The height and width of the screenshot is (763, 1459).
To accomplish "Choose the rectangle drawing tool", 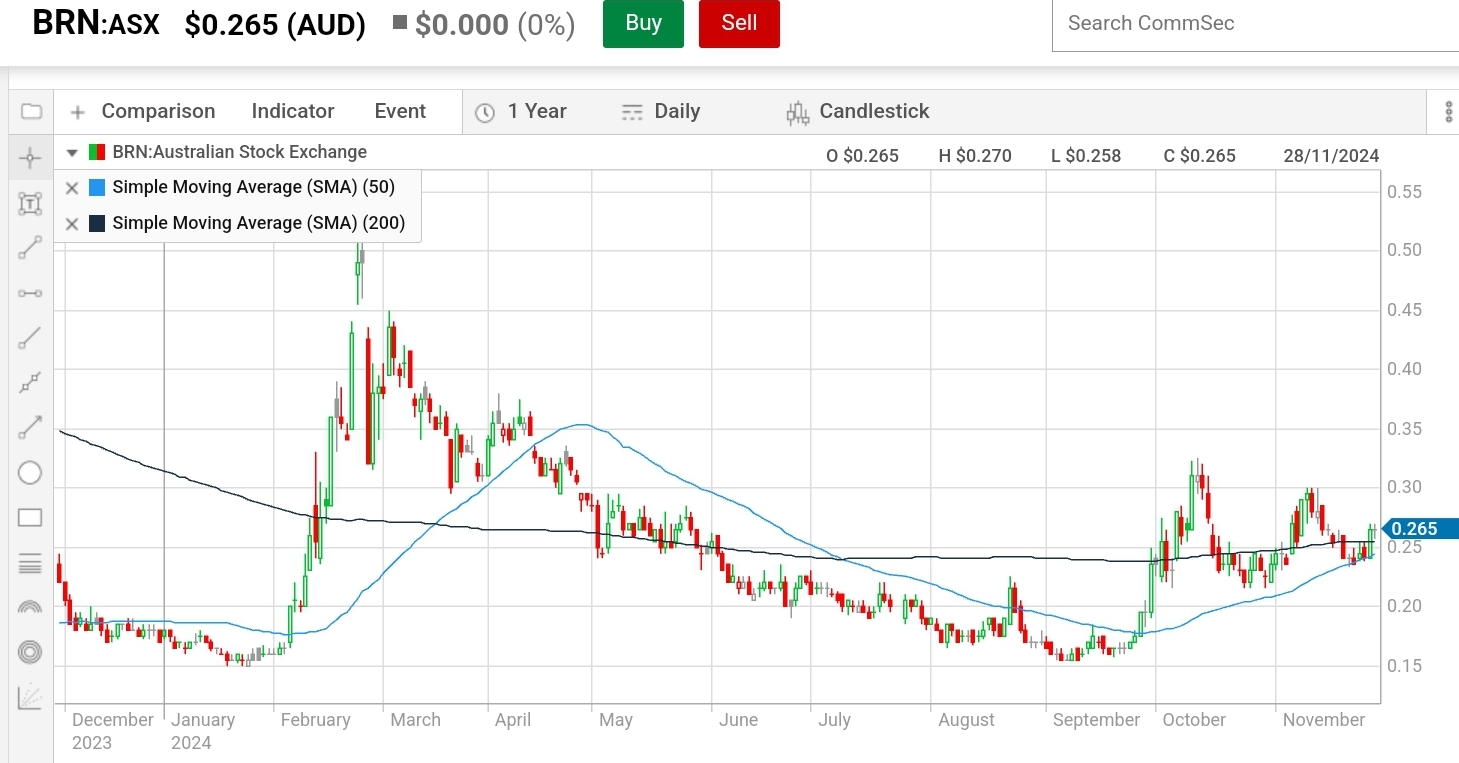I will point(30,518).
